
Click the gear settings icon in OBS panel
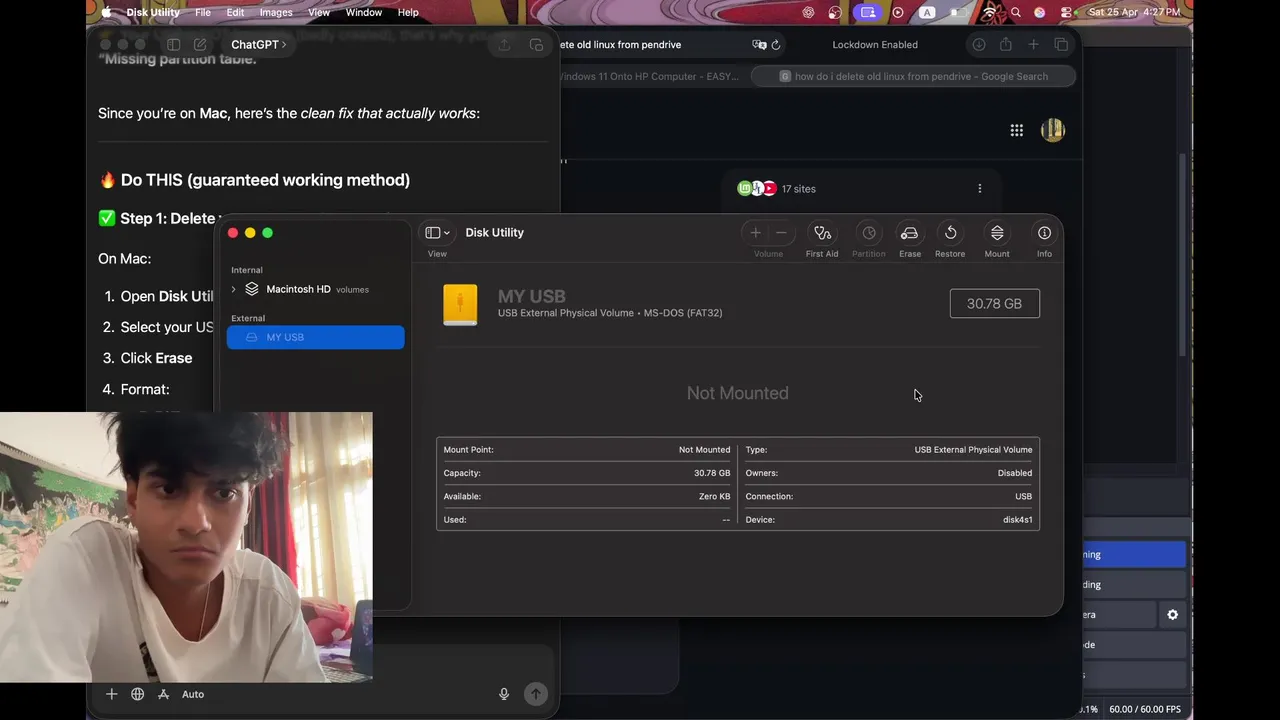point(1172,615)
